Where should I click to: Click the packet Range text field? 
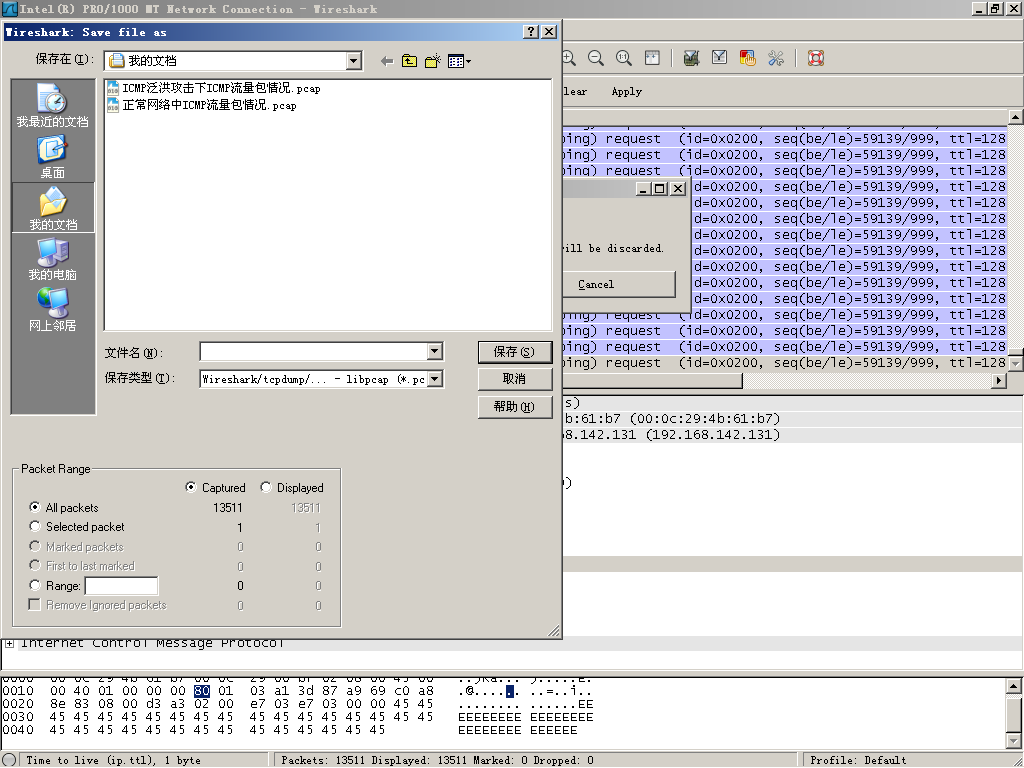(121, 586)
